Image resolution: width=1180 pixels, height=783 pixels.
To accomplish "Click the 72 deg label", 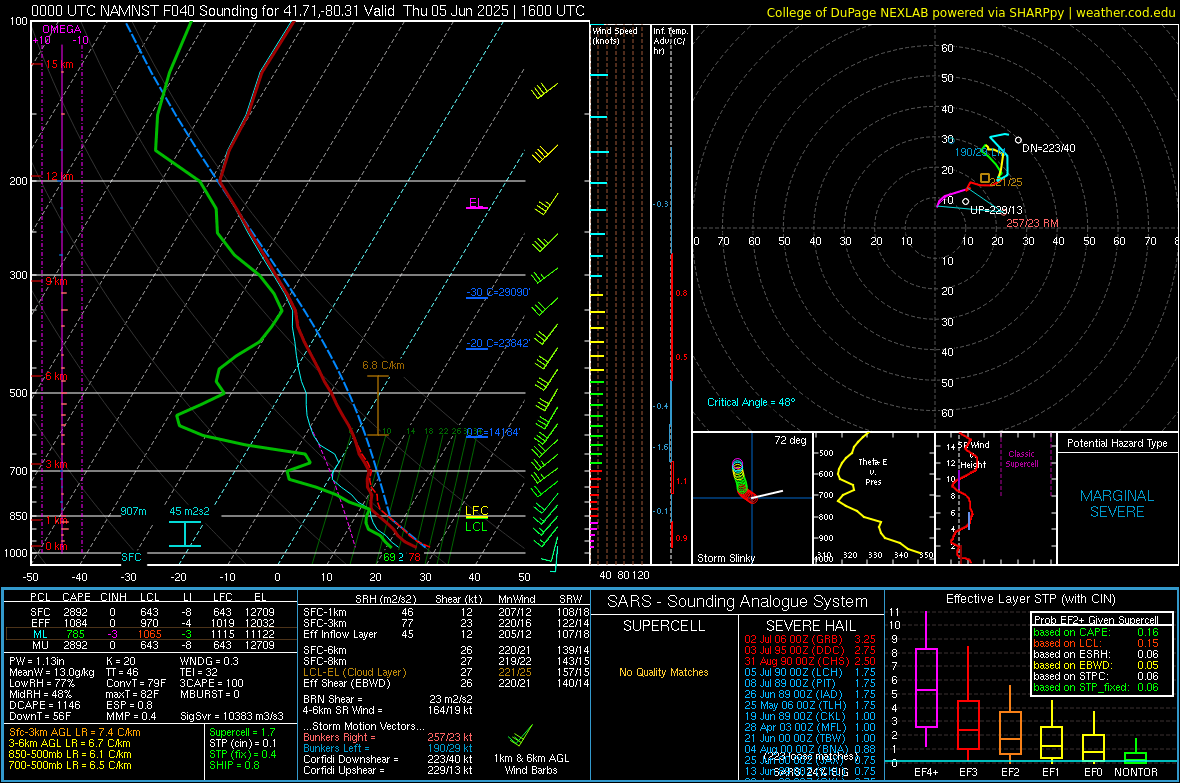I will 790,440.
